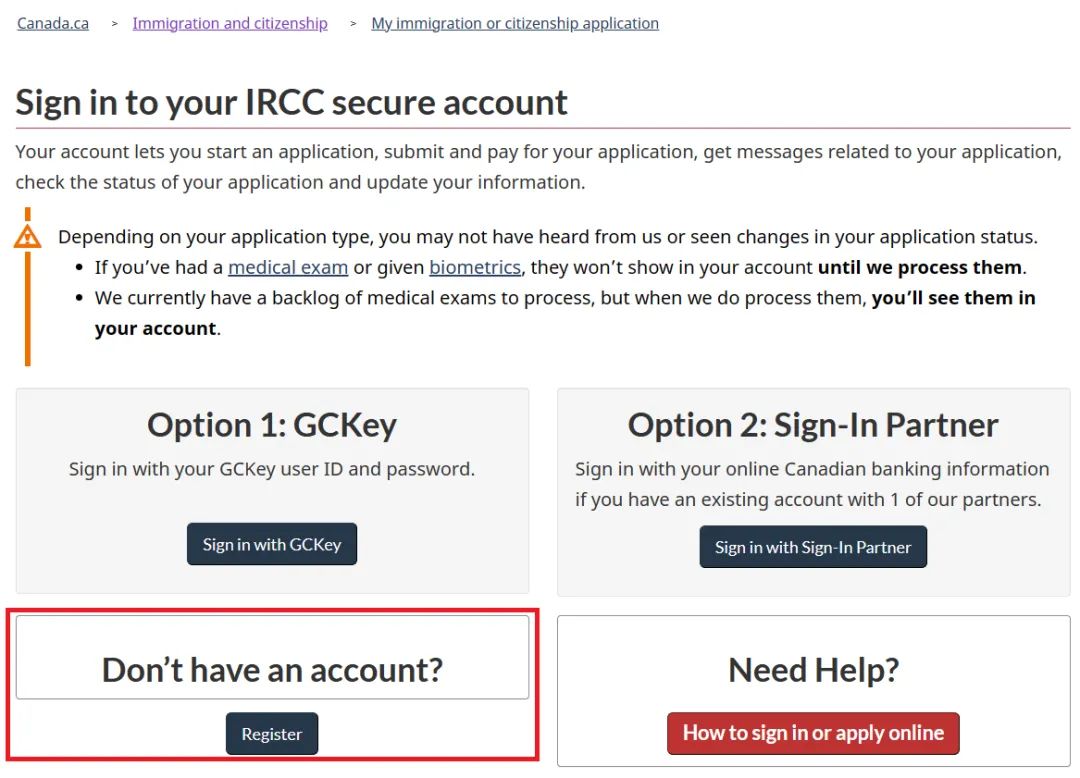Go to Immigration and citizenship breadcrumb
1080x778 pixels.
click(230, 23)
